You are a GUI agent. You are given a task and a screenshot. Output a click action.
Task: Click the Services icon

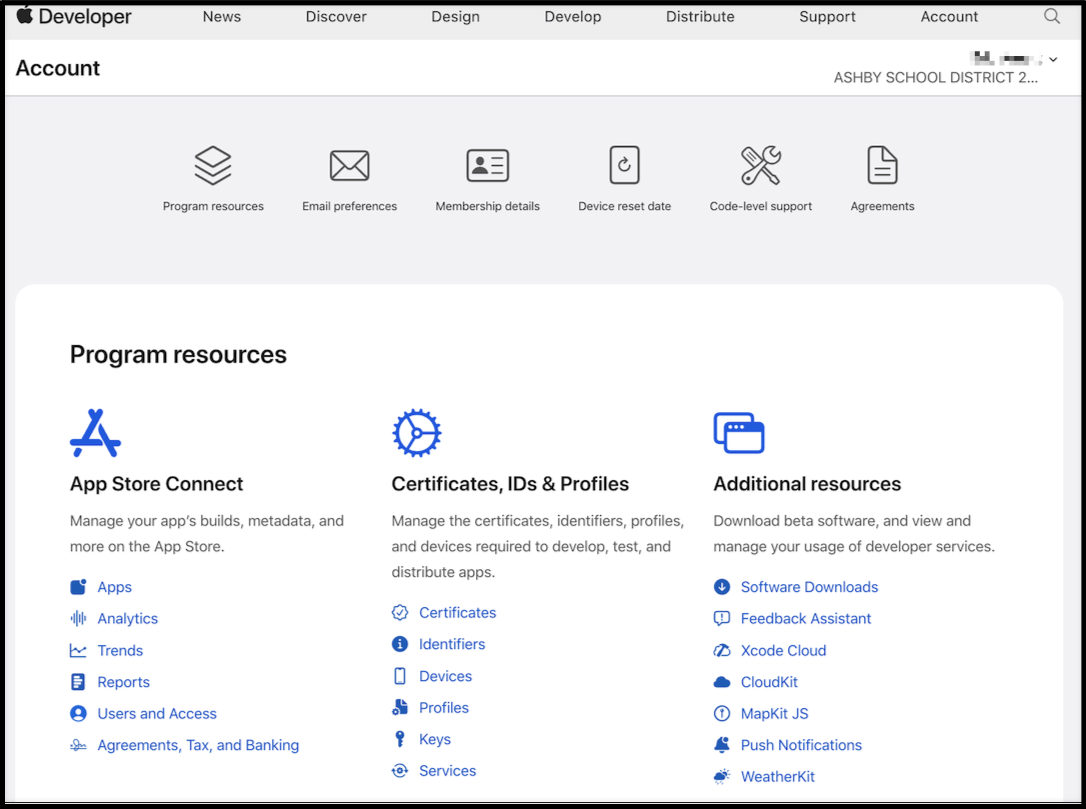[400, 770]
